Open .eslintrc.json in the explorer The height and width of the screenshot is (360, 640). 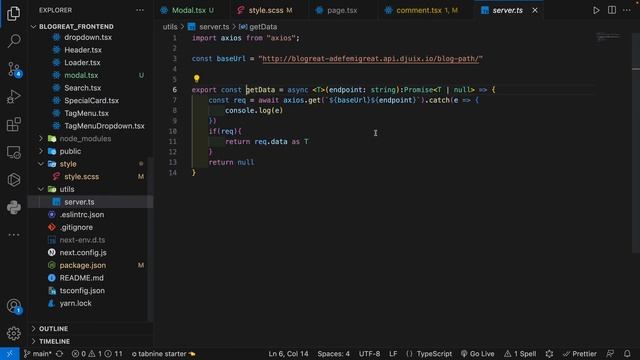pos(82,215)
